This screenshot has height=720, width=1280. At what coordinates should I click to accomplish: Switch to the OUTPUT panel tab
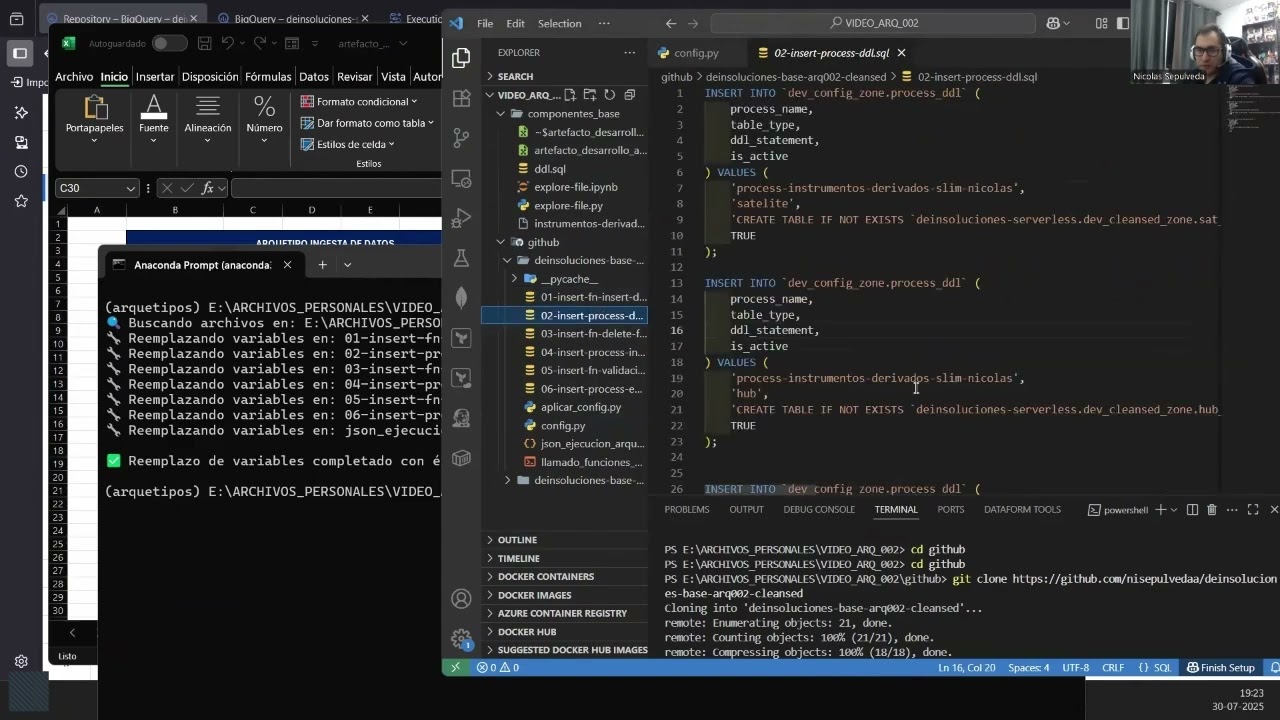(746, 510)
